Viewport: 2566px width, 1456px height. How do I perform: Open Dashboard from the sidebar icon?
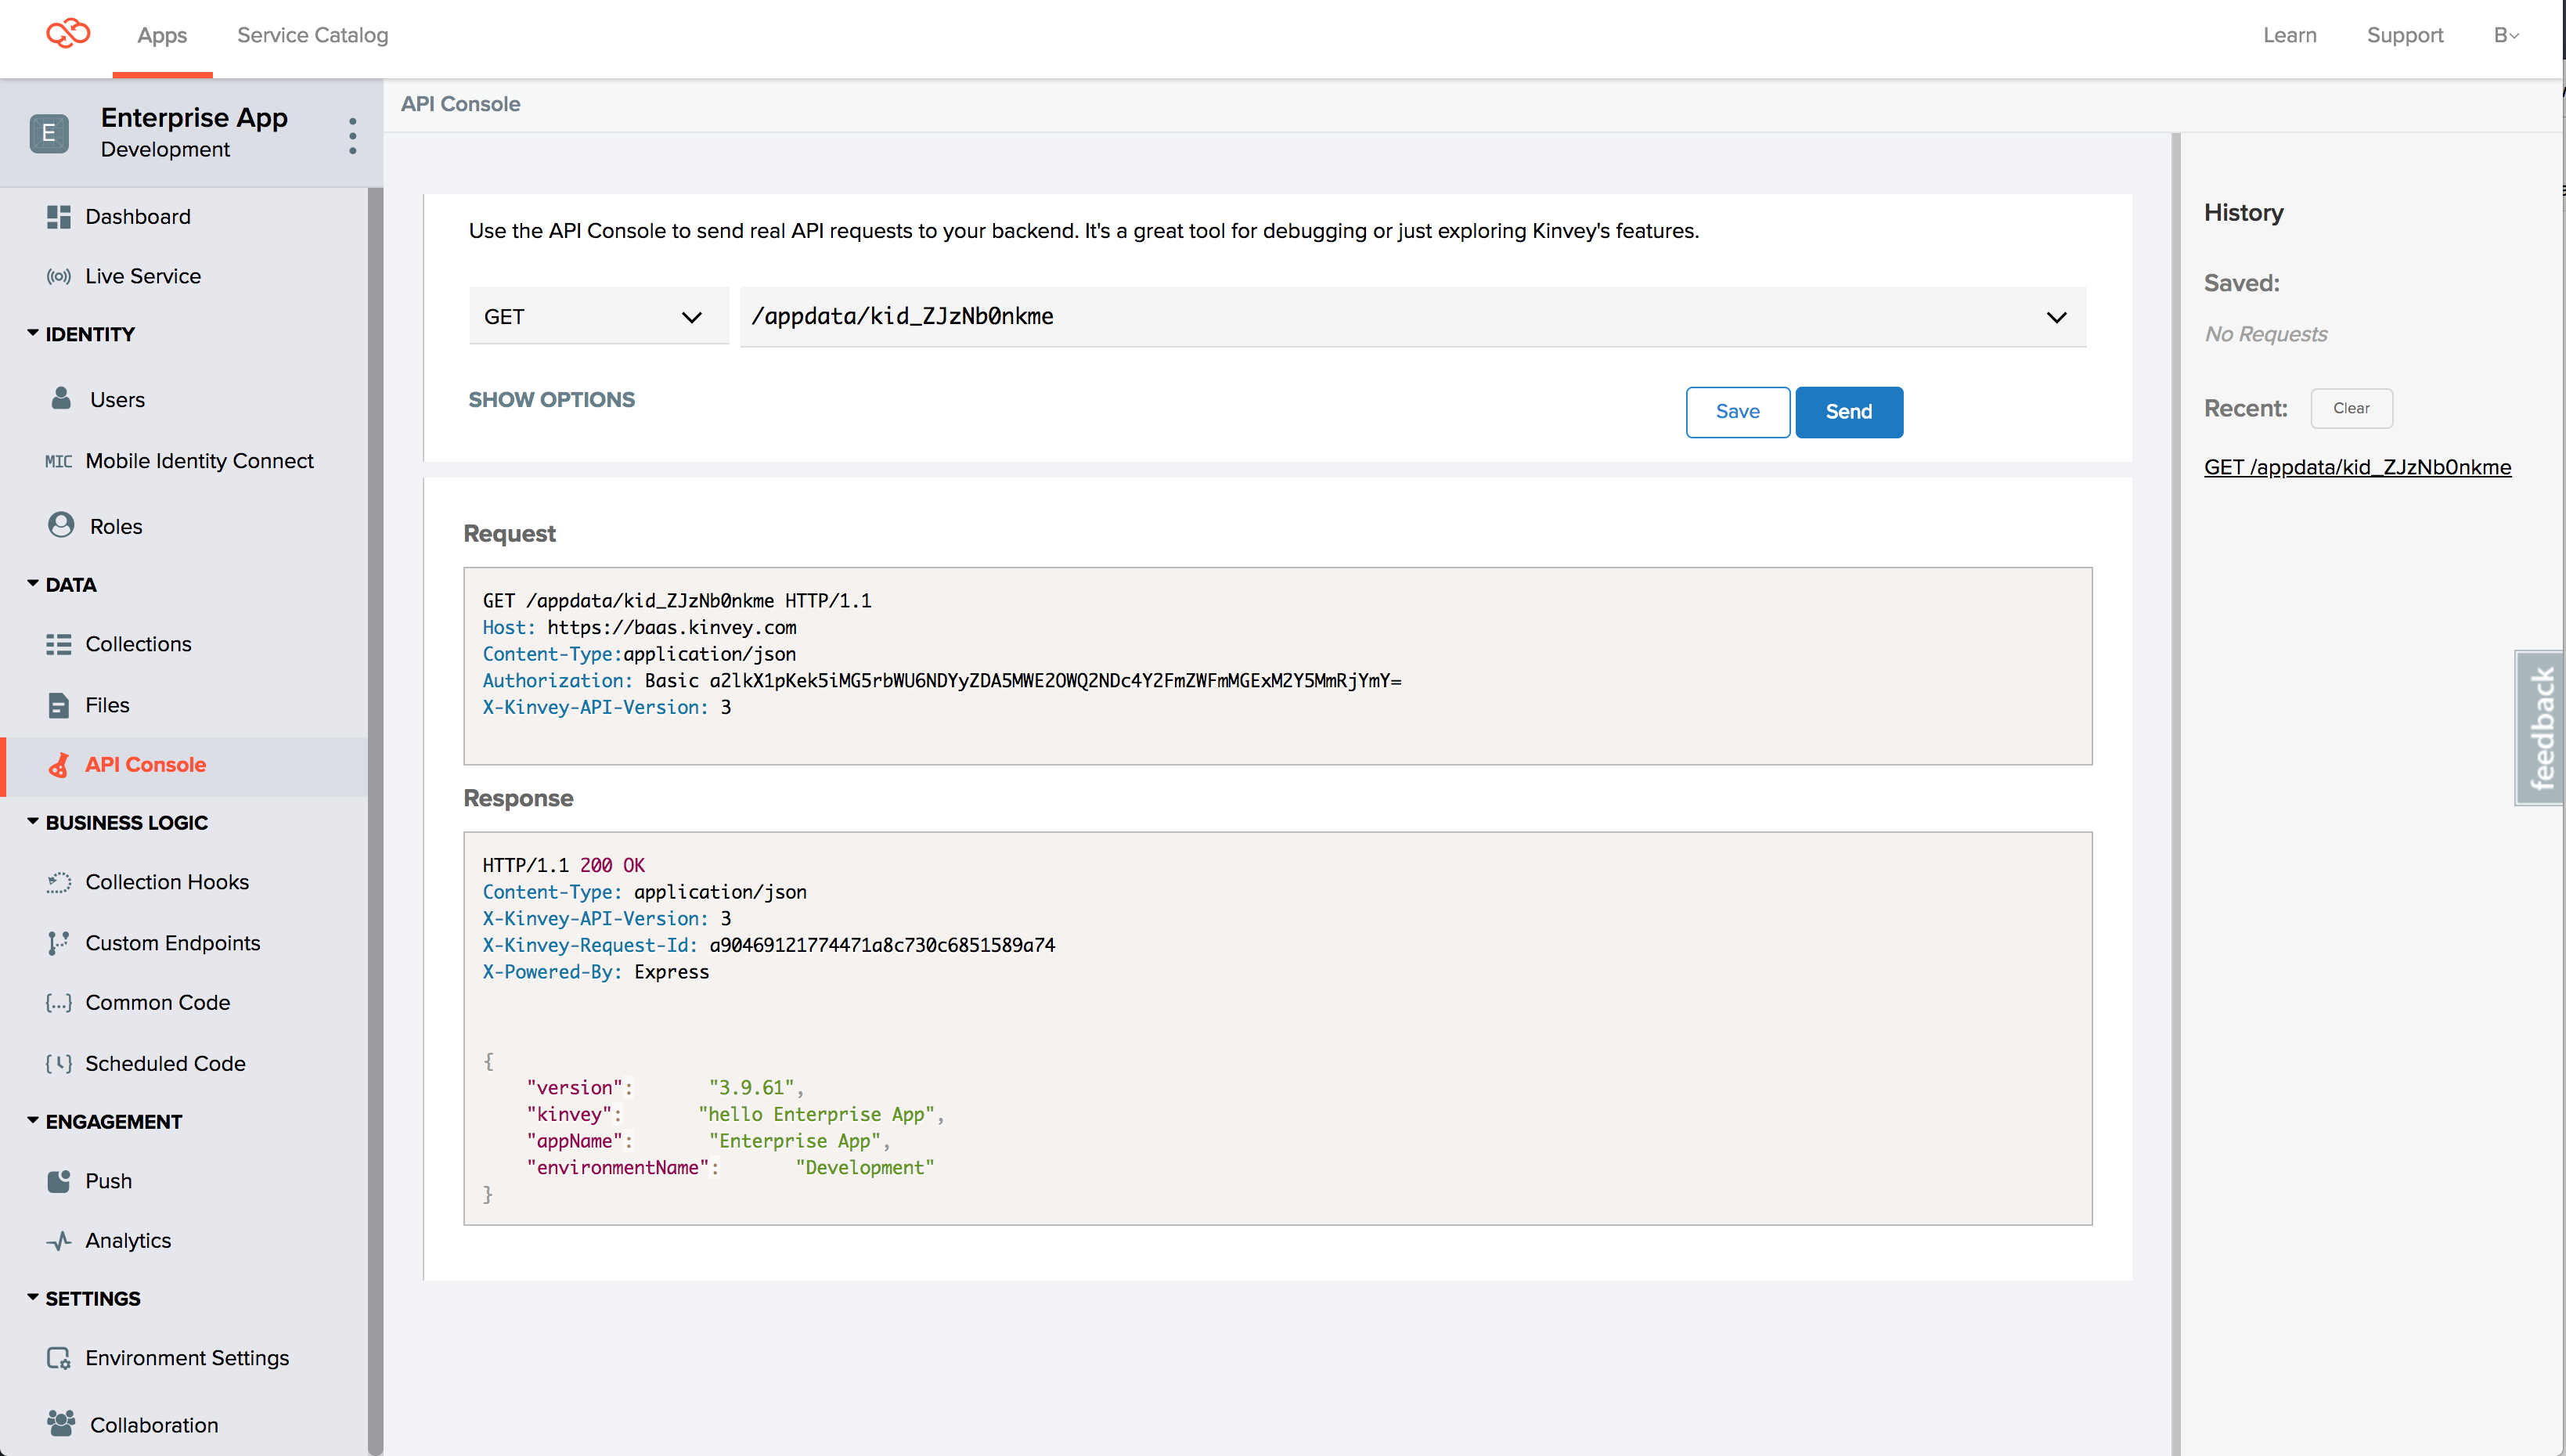click(x=59, y=217)
